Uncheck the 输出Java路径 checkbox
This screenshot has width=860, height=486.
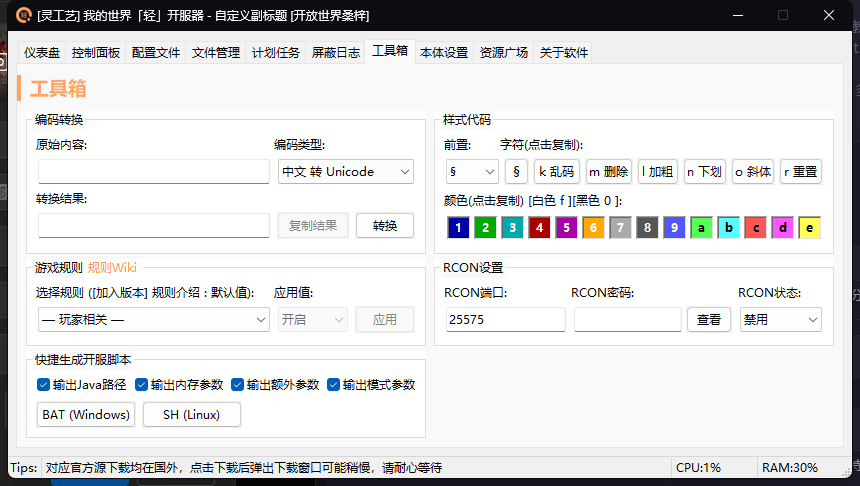[x=43, y=385]
